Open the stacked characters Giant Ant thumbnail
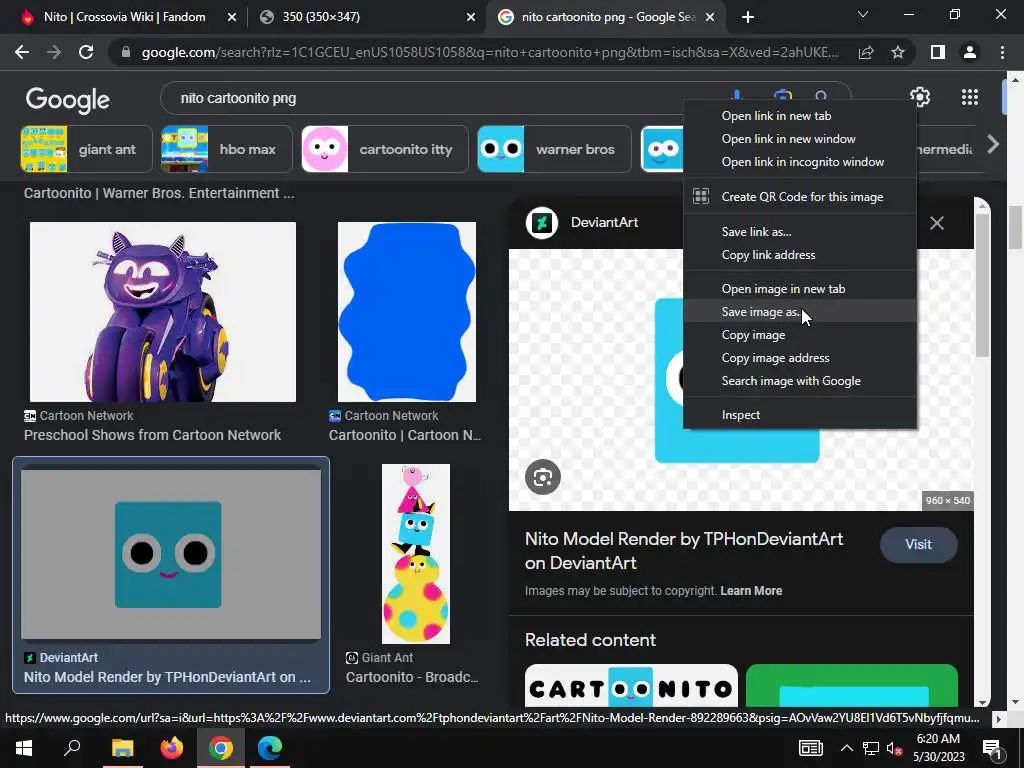The height and width of the screenshot is (768, 1024). pyautogui.click(x=416, y=554)
